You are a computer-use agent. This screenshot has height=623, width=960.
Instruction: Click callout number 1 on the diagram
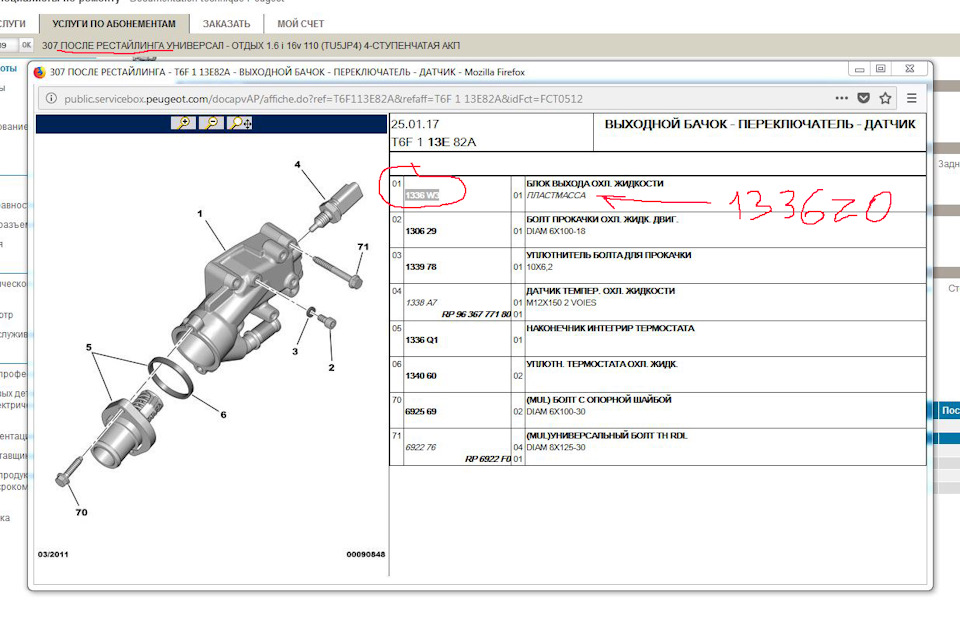(x=200, y=214)
